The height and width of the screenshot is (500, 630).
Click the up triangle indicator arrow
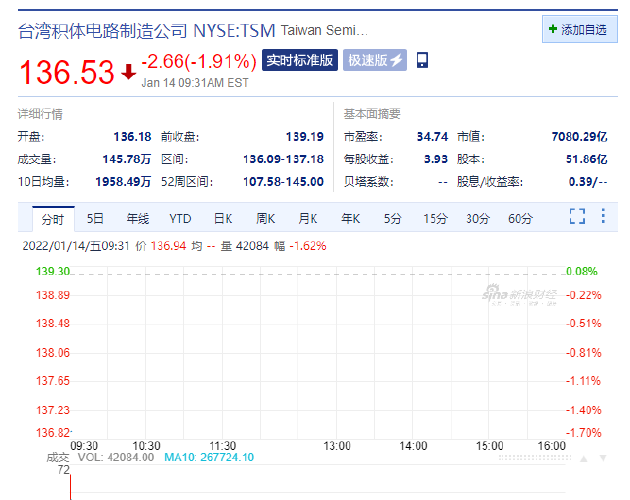click(584, 459)
